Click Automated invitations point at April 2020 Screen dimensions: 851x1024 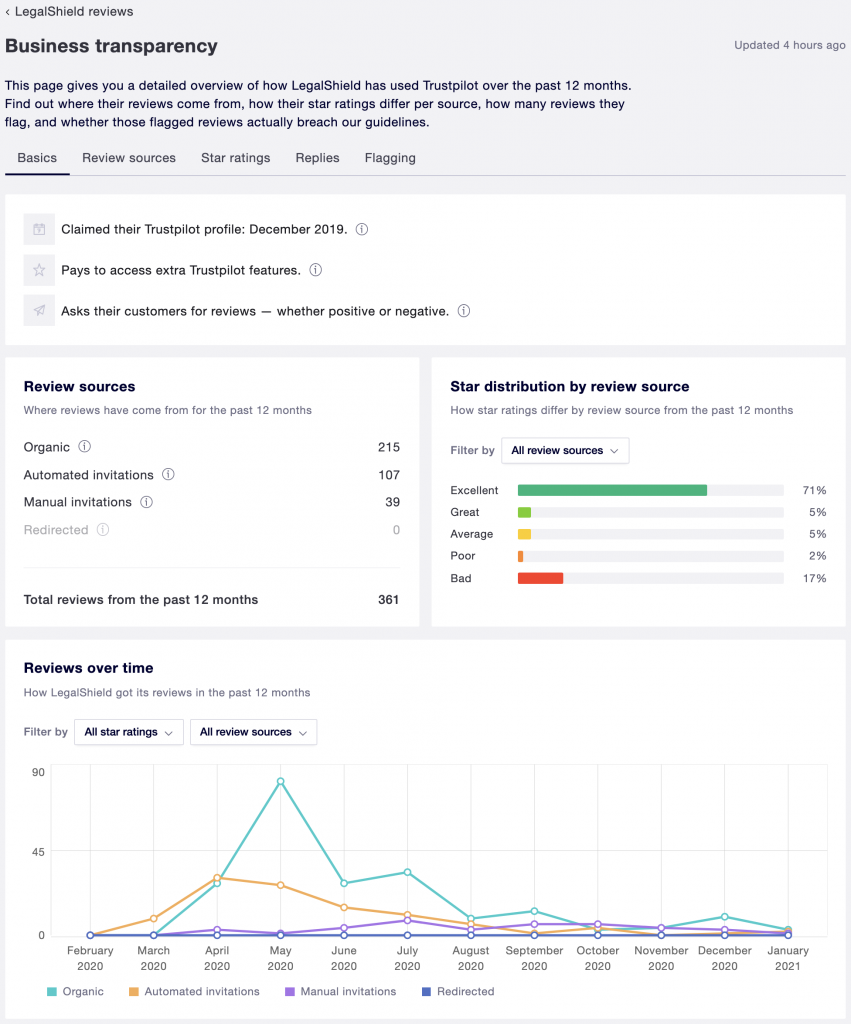pyautogui.click(x=217, y=878)
